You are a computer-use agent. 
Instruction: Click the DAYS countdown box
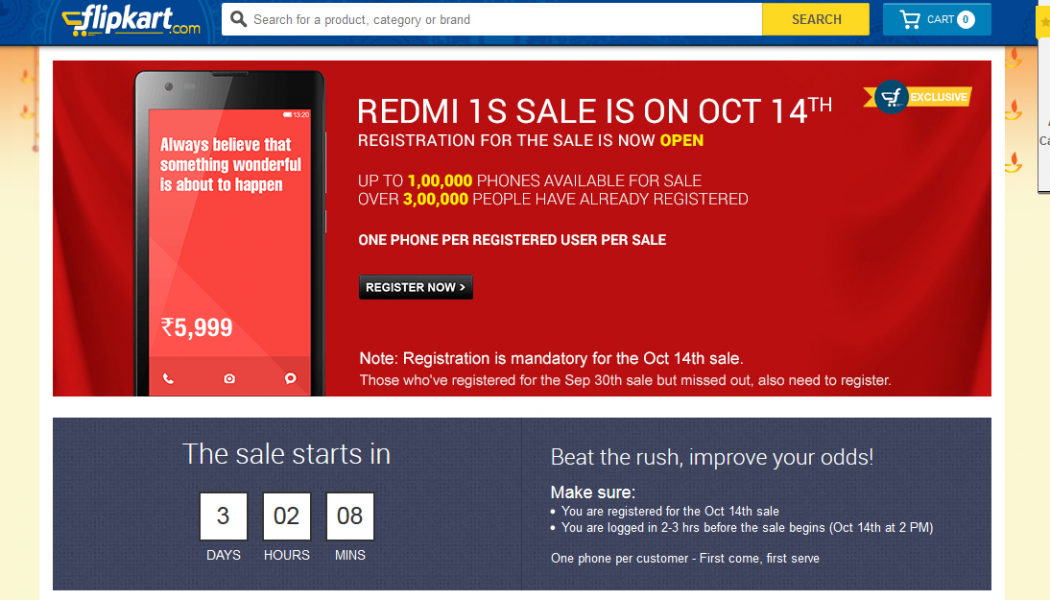point(223,516)
